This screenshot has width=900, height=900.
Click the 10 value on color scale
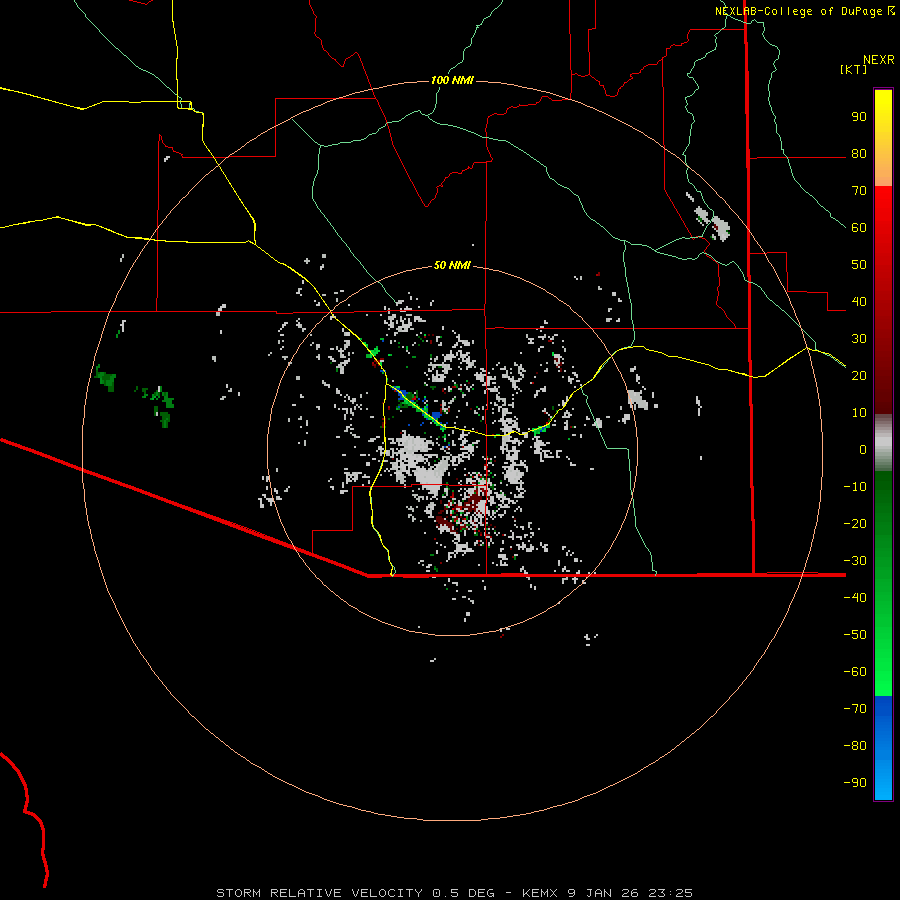pos(859,413)
